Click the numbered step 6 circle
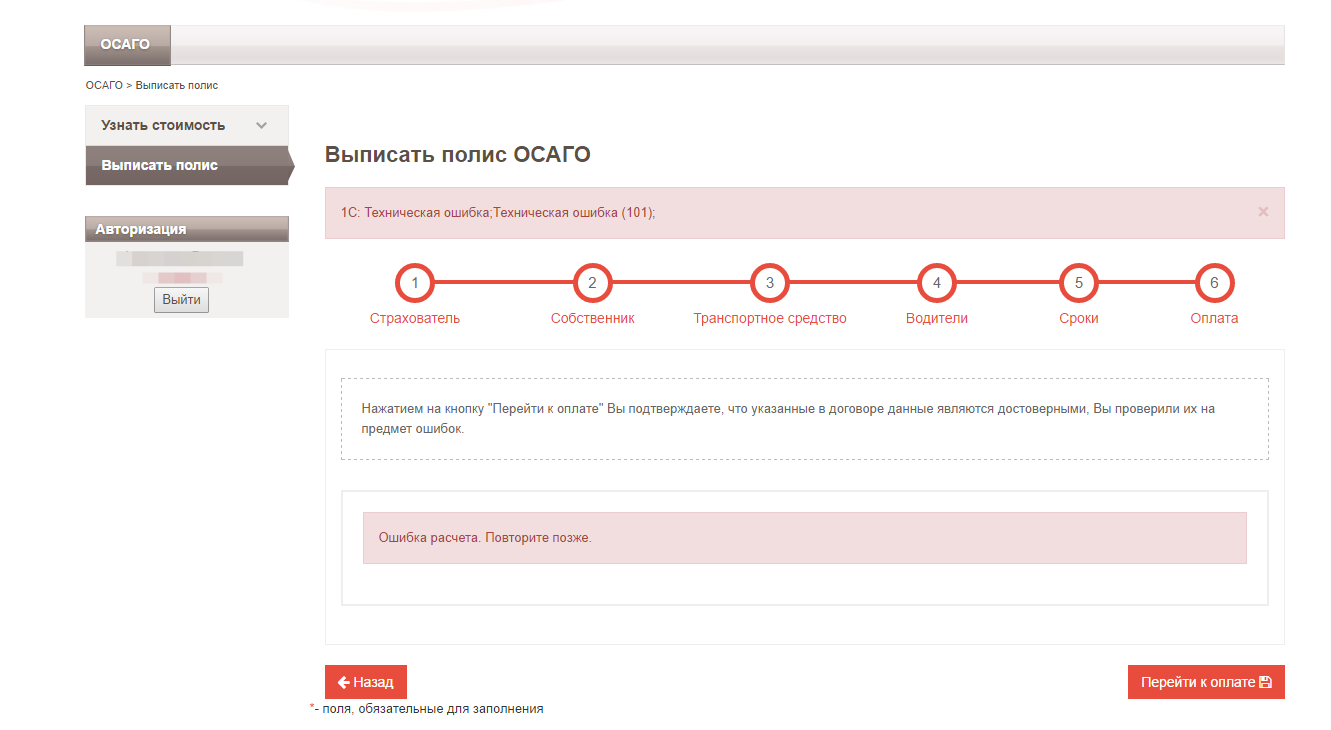1331x730 pixels. pos(1214,283)
